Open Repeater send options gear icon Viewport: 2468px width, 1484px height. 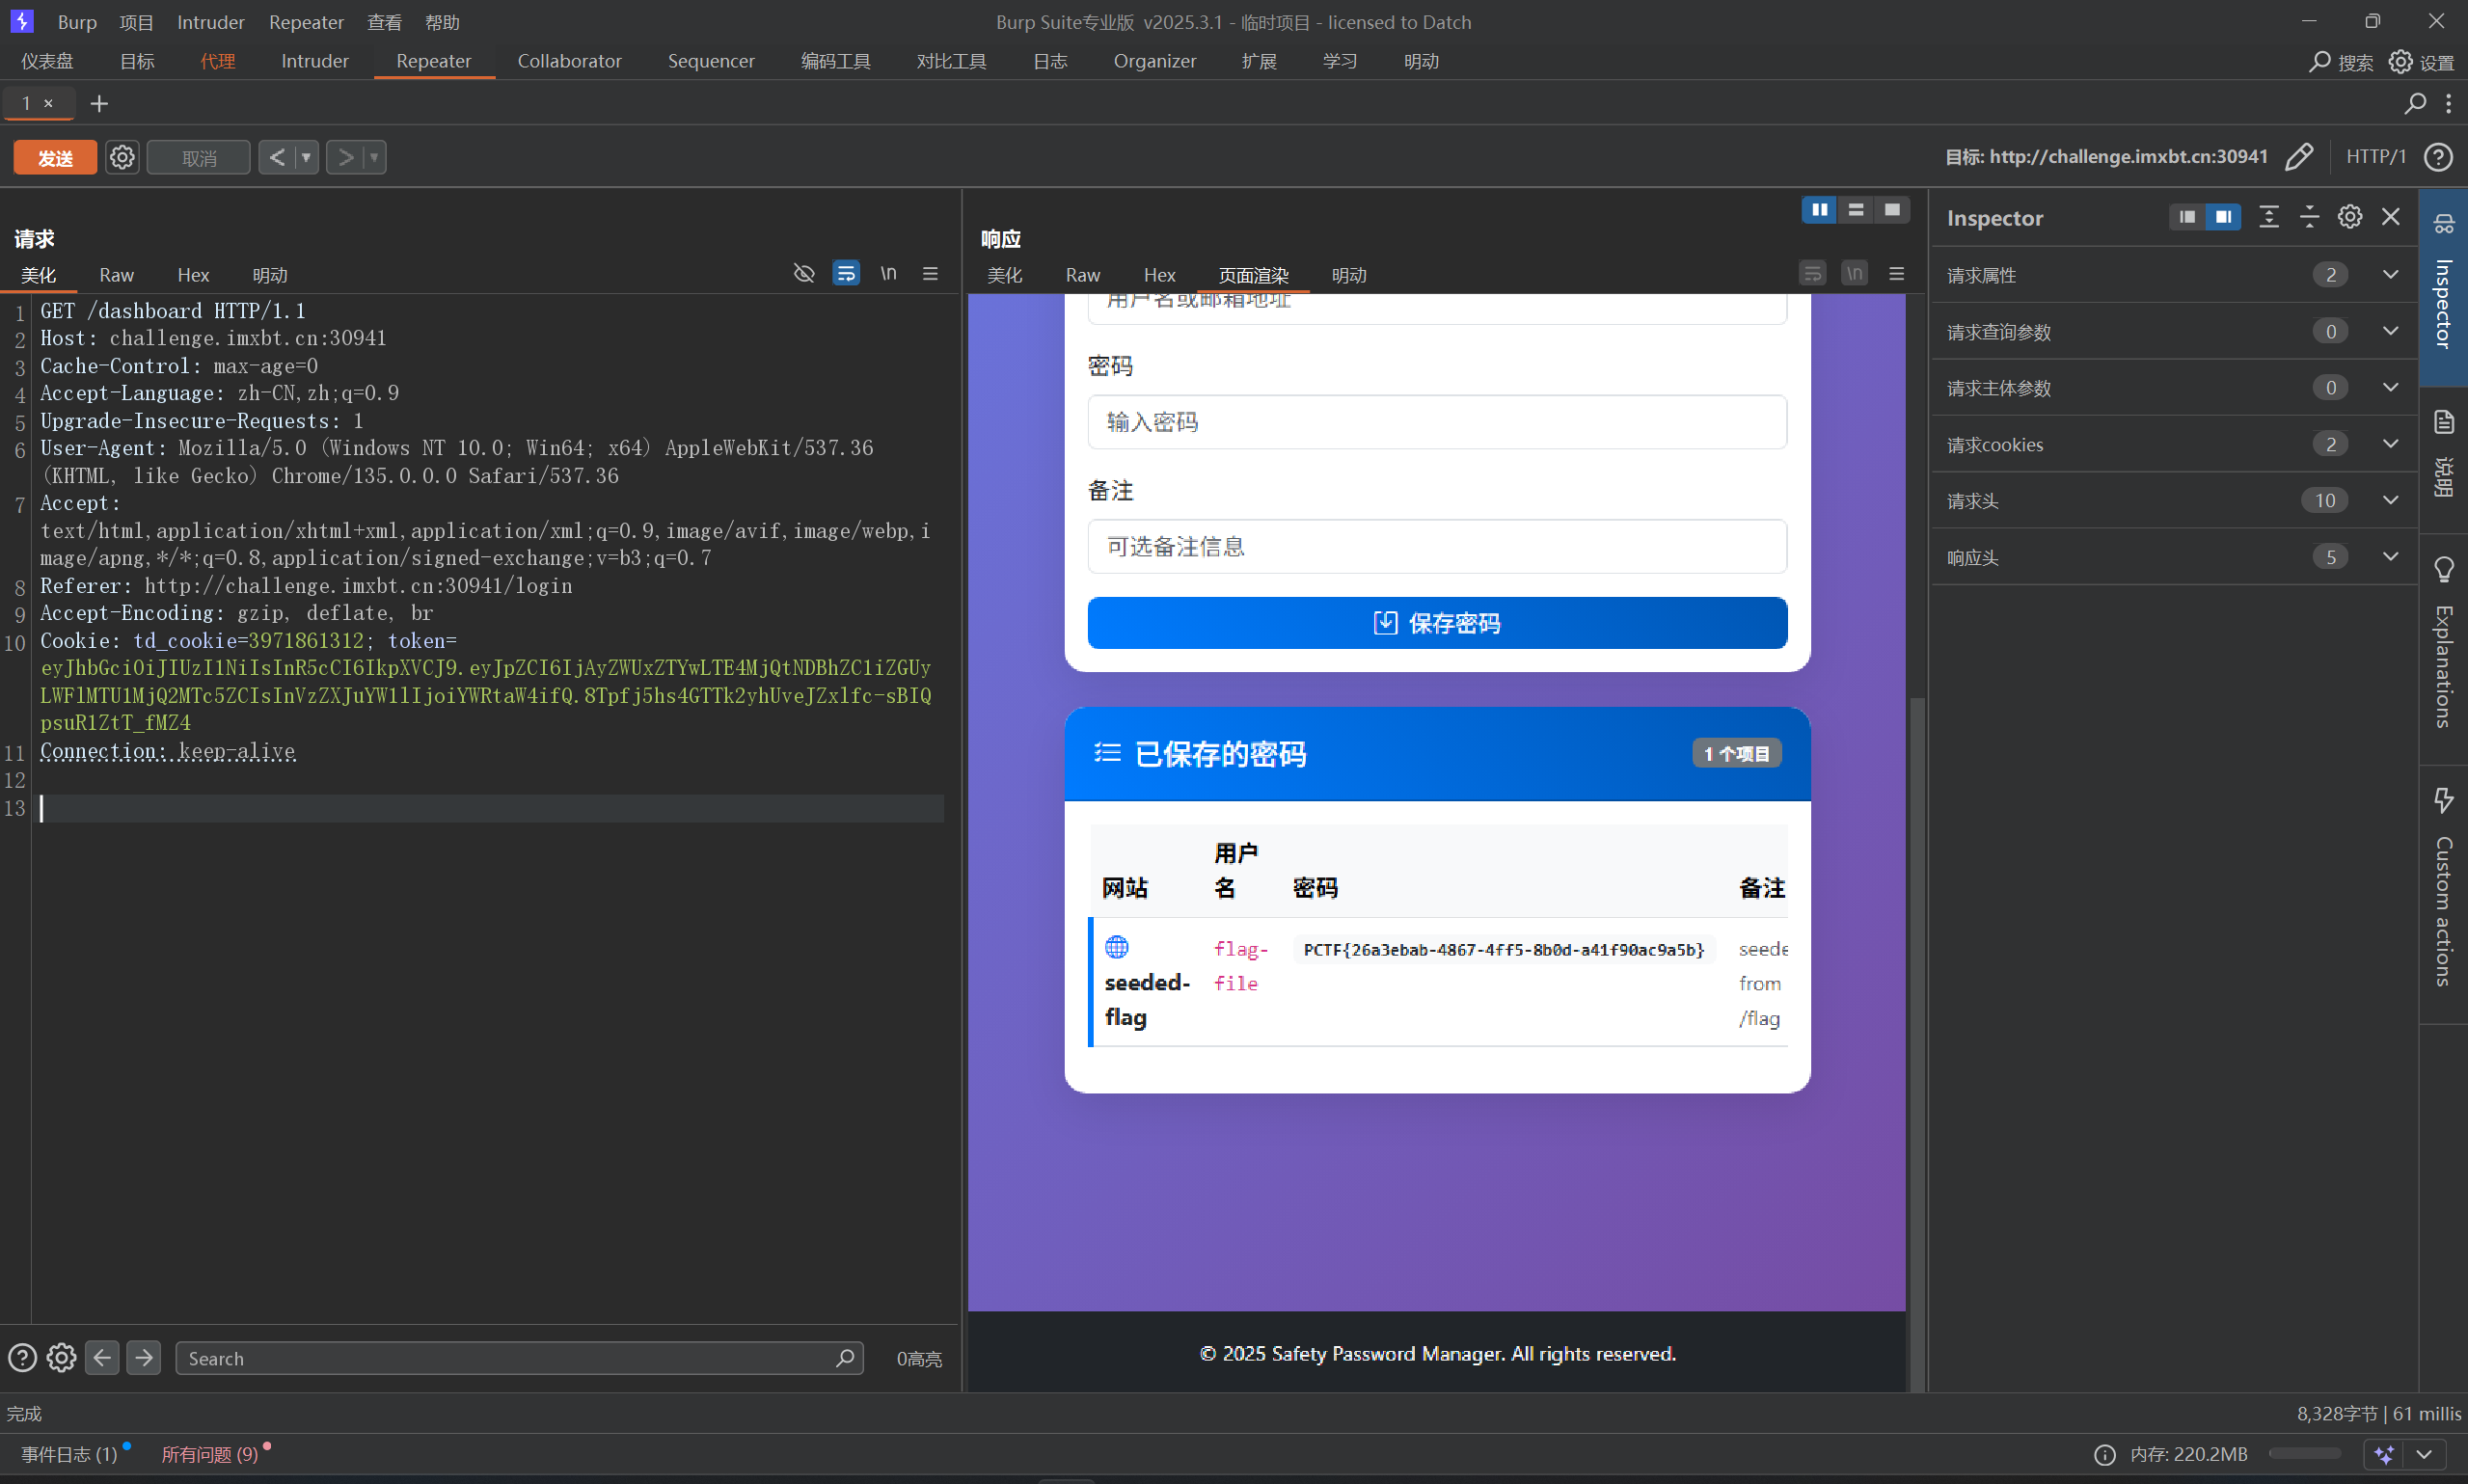(x=122, y=157)
